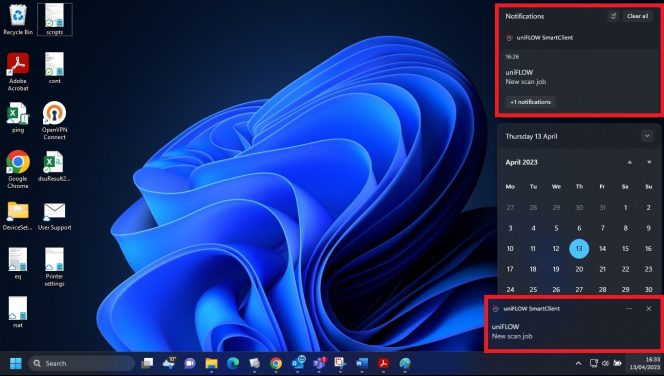664x376 pixels.
Task: Expand the +1 notifications button
Action: coord(530,102)
